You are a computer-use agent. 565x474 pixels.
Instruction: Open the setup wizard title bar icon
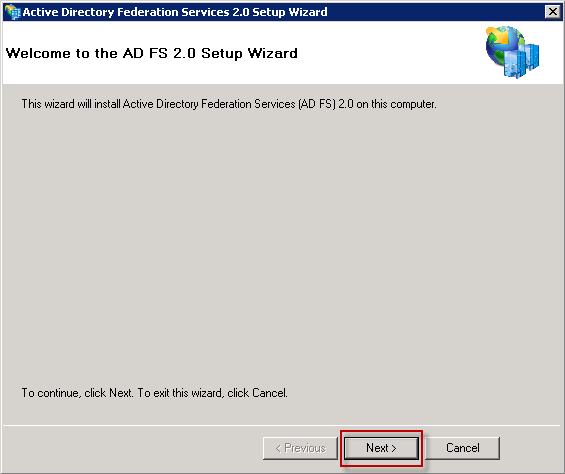(12, 12)
